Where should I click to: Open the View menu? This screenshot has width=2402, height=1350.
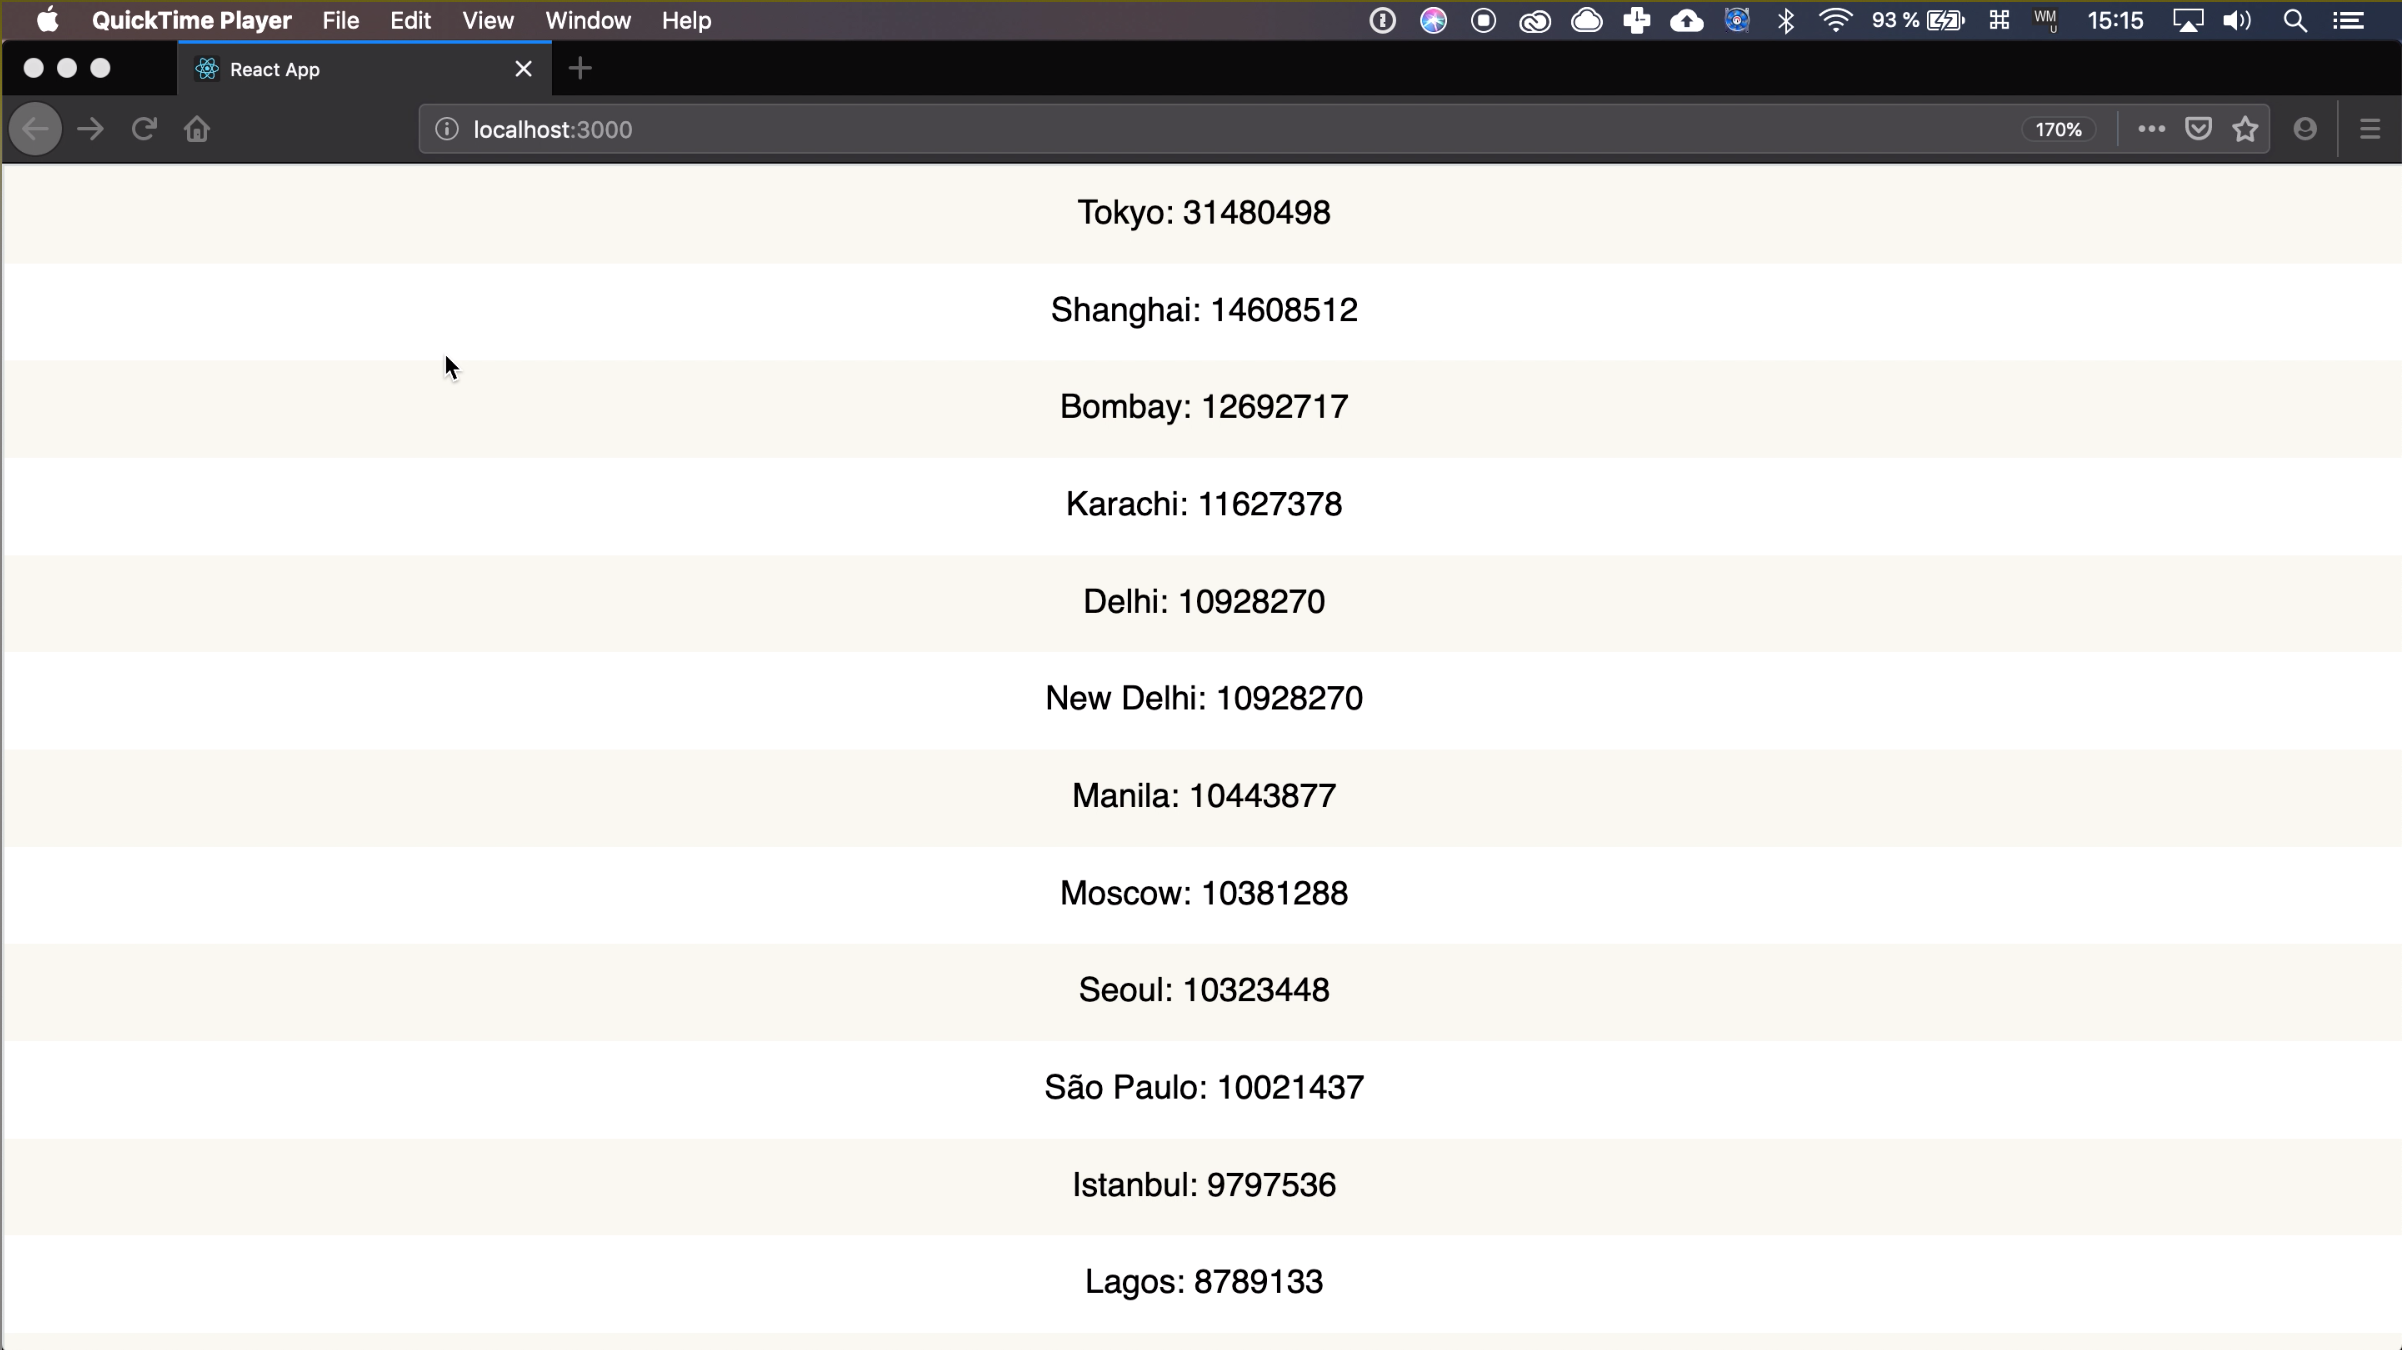488,20
